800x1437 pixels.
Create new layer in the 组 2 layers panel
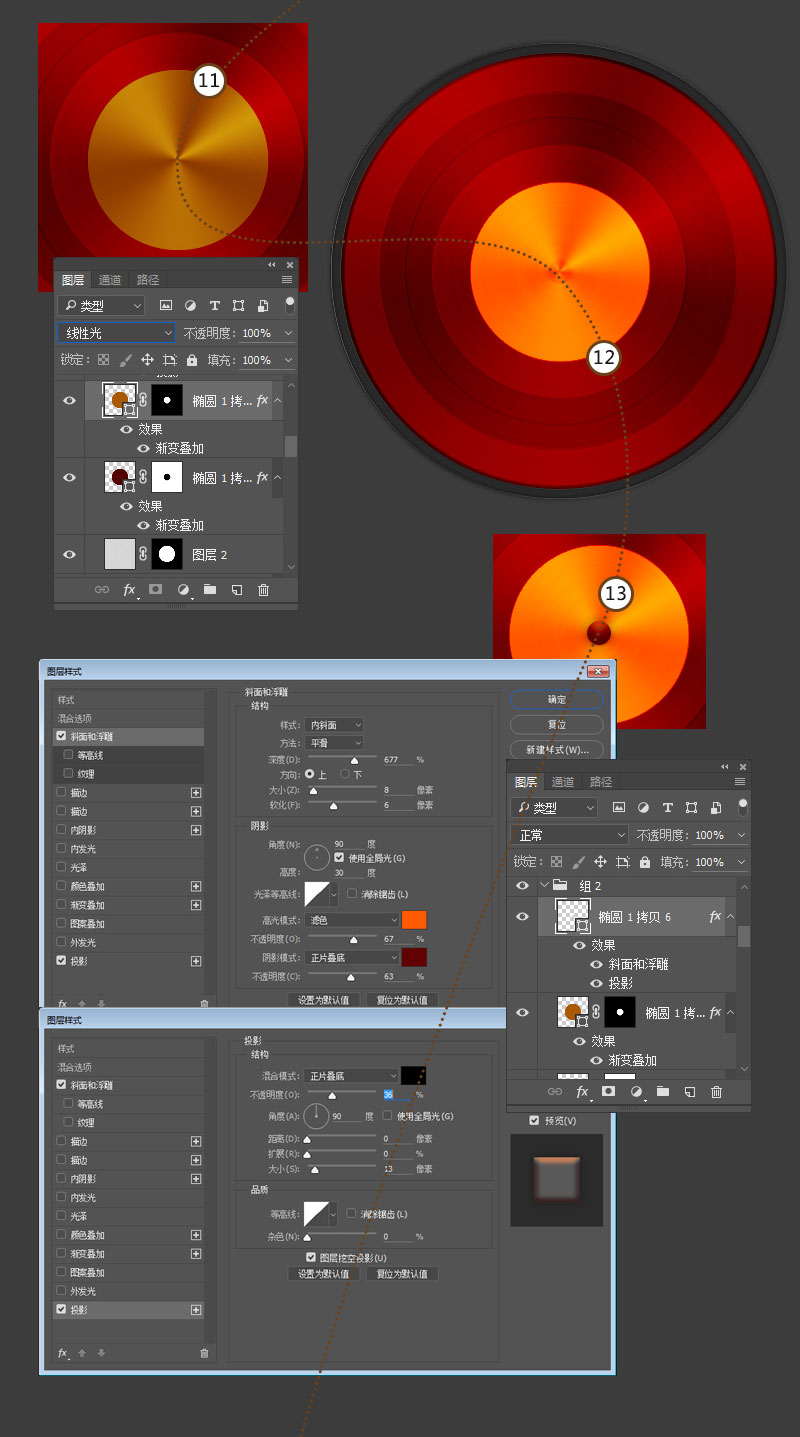690,1092
